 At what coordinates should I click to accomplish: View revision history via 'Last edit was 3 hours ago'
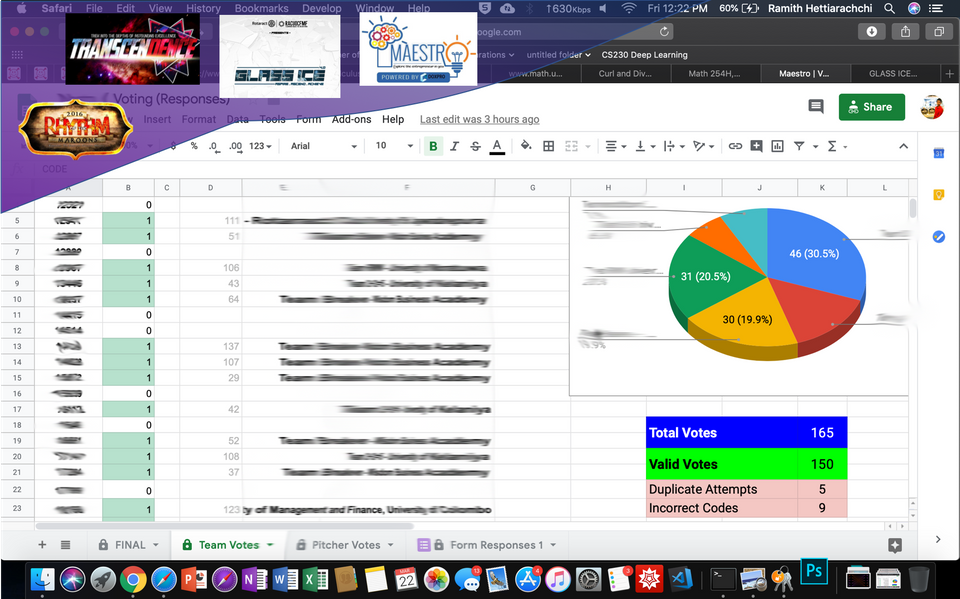pos(478,119)
